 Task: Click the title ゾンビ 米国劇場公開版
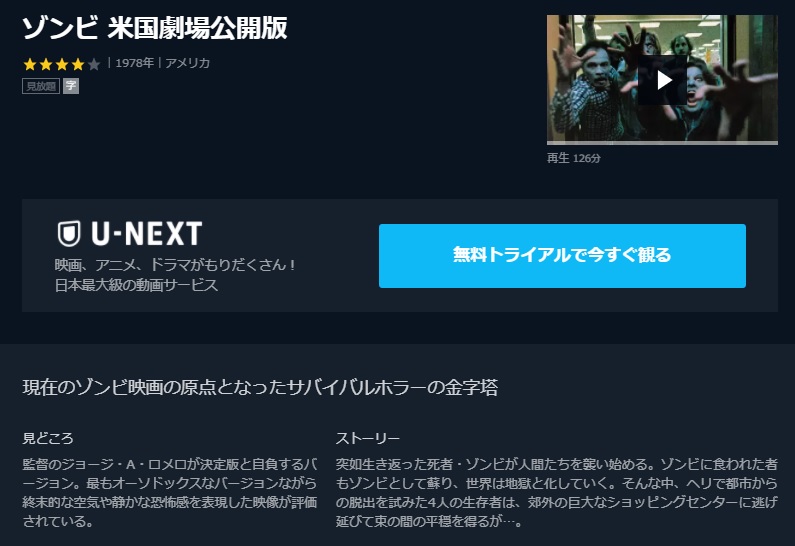(x=155, y=28)
